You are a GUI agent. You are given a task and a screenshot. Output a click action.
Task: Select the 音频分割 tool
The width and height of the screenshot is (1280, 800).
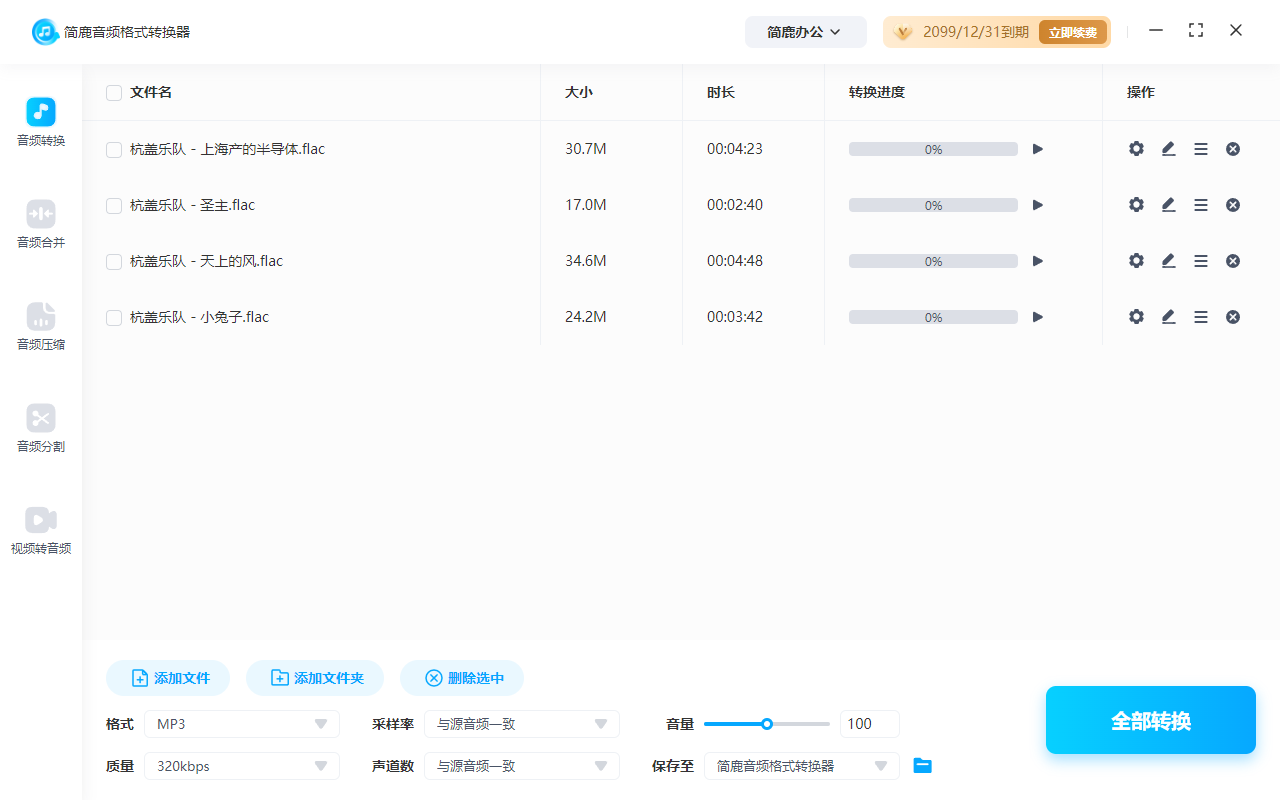40,427
